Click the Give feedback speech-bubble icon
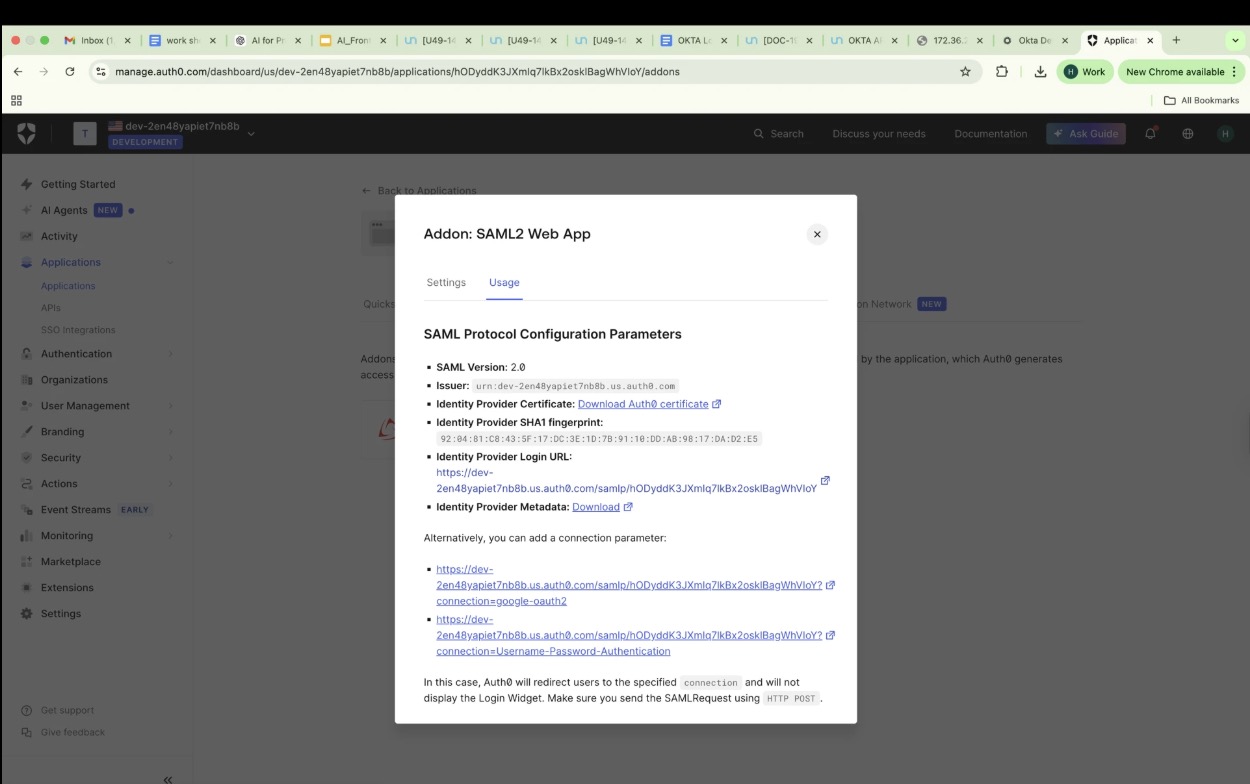 (27, 731)
